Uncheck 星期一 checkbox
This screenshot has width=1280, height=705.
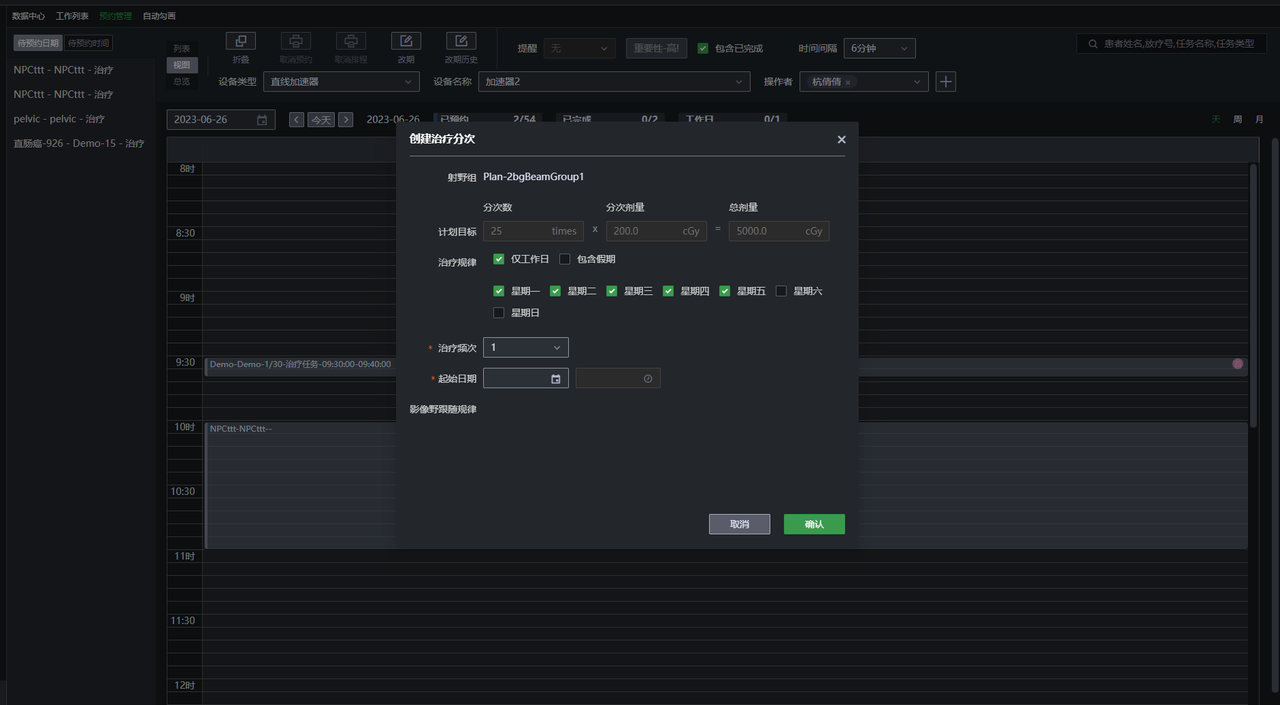tap(499, 291)
